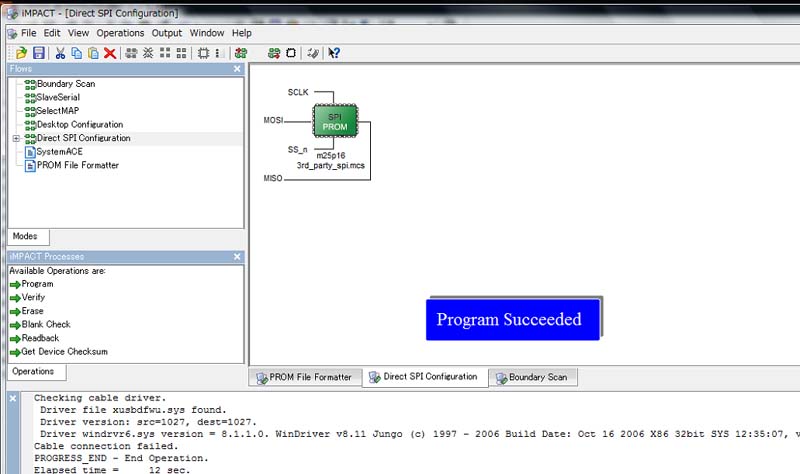Click the solid four-squares toolbar icon
800x474 pixels.
(x=165, y=53)
